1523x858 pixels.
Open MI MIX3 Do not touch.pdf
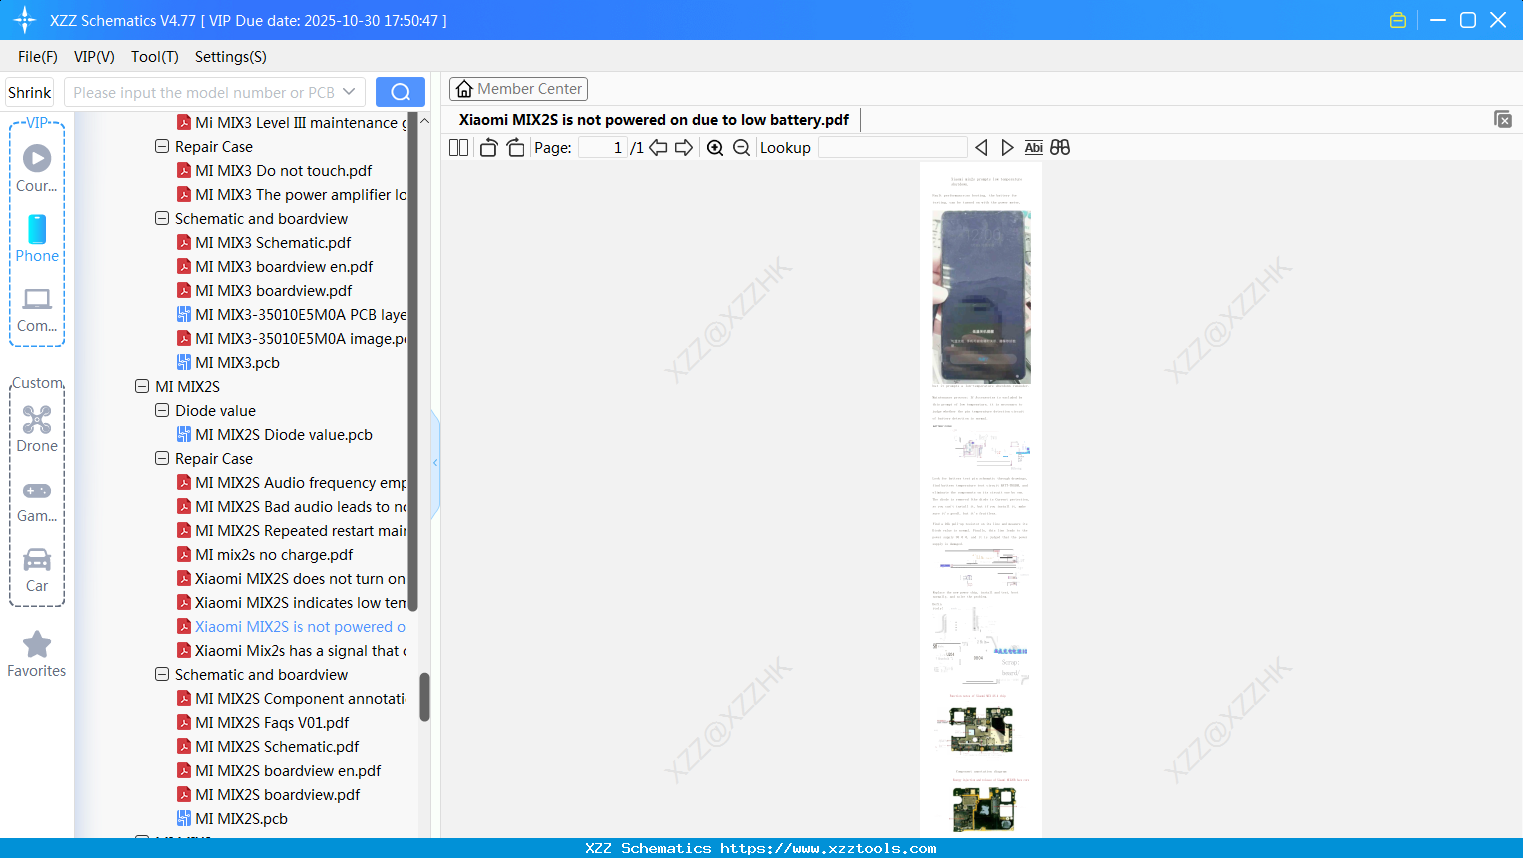284,170
